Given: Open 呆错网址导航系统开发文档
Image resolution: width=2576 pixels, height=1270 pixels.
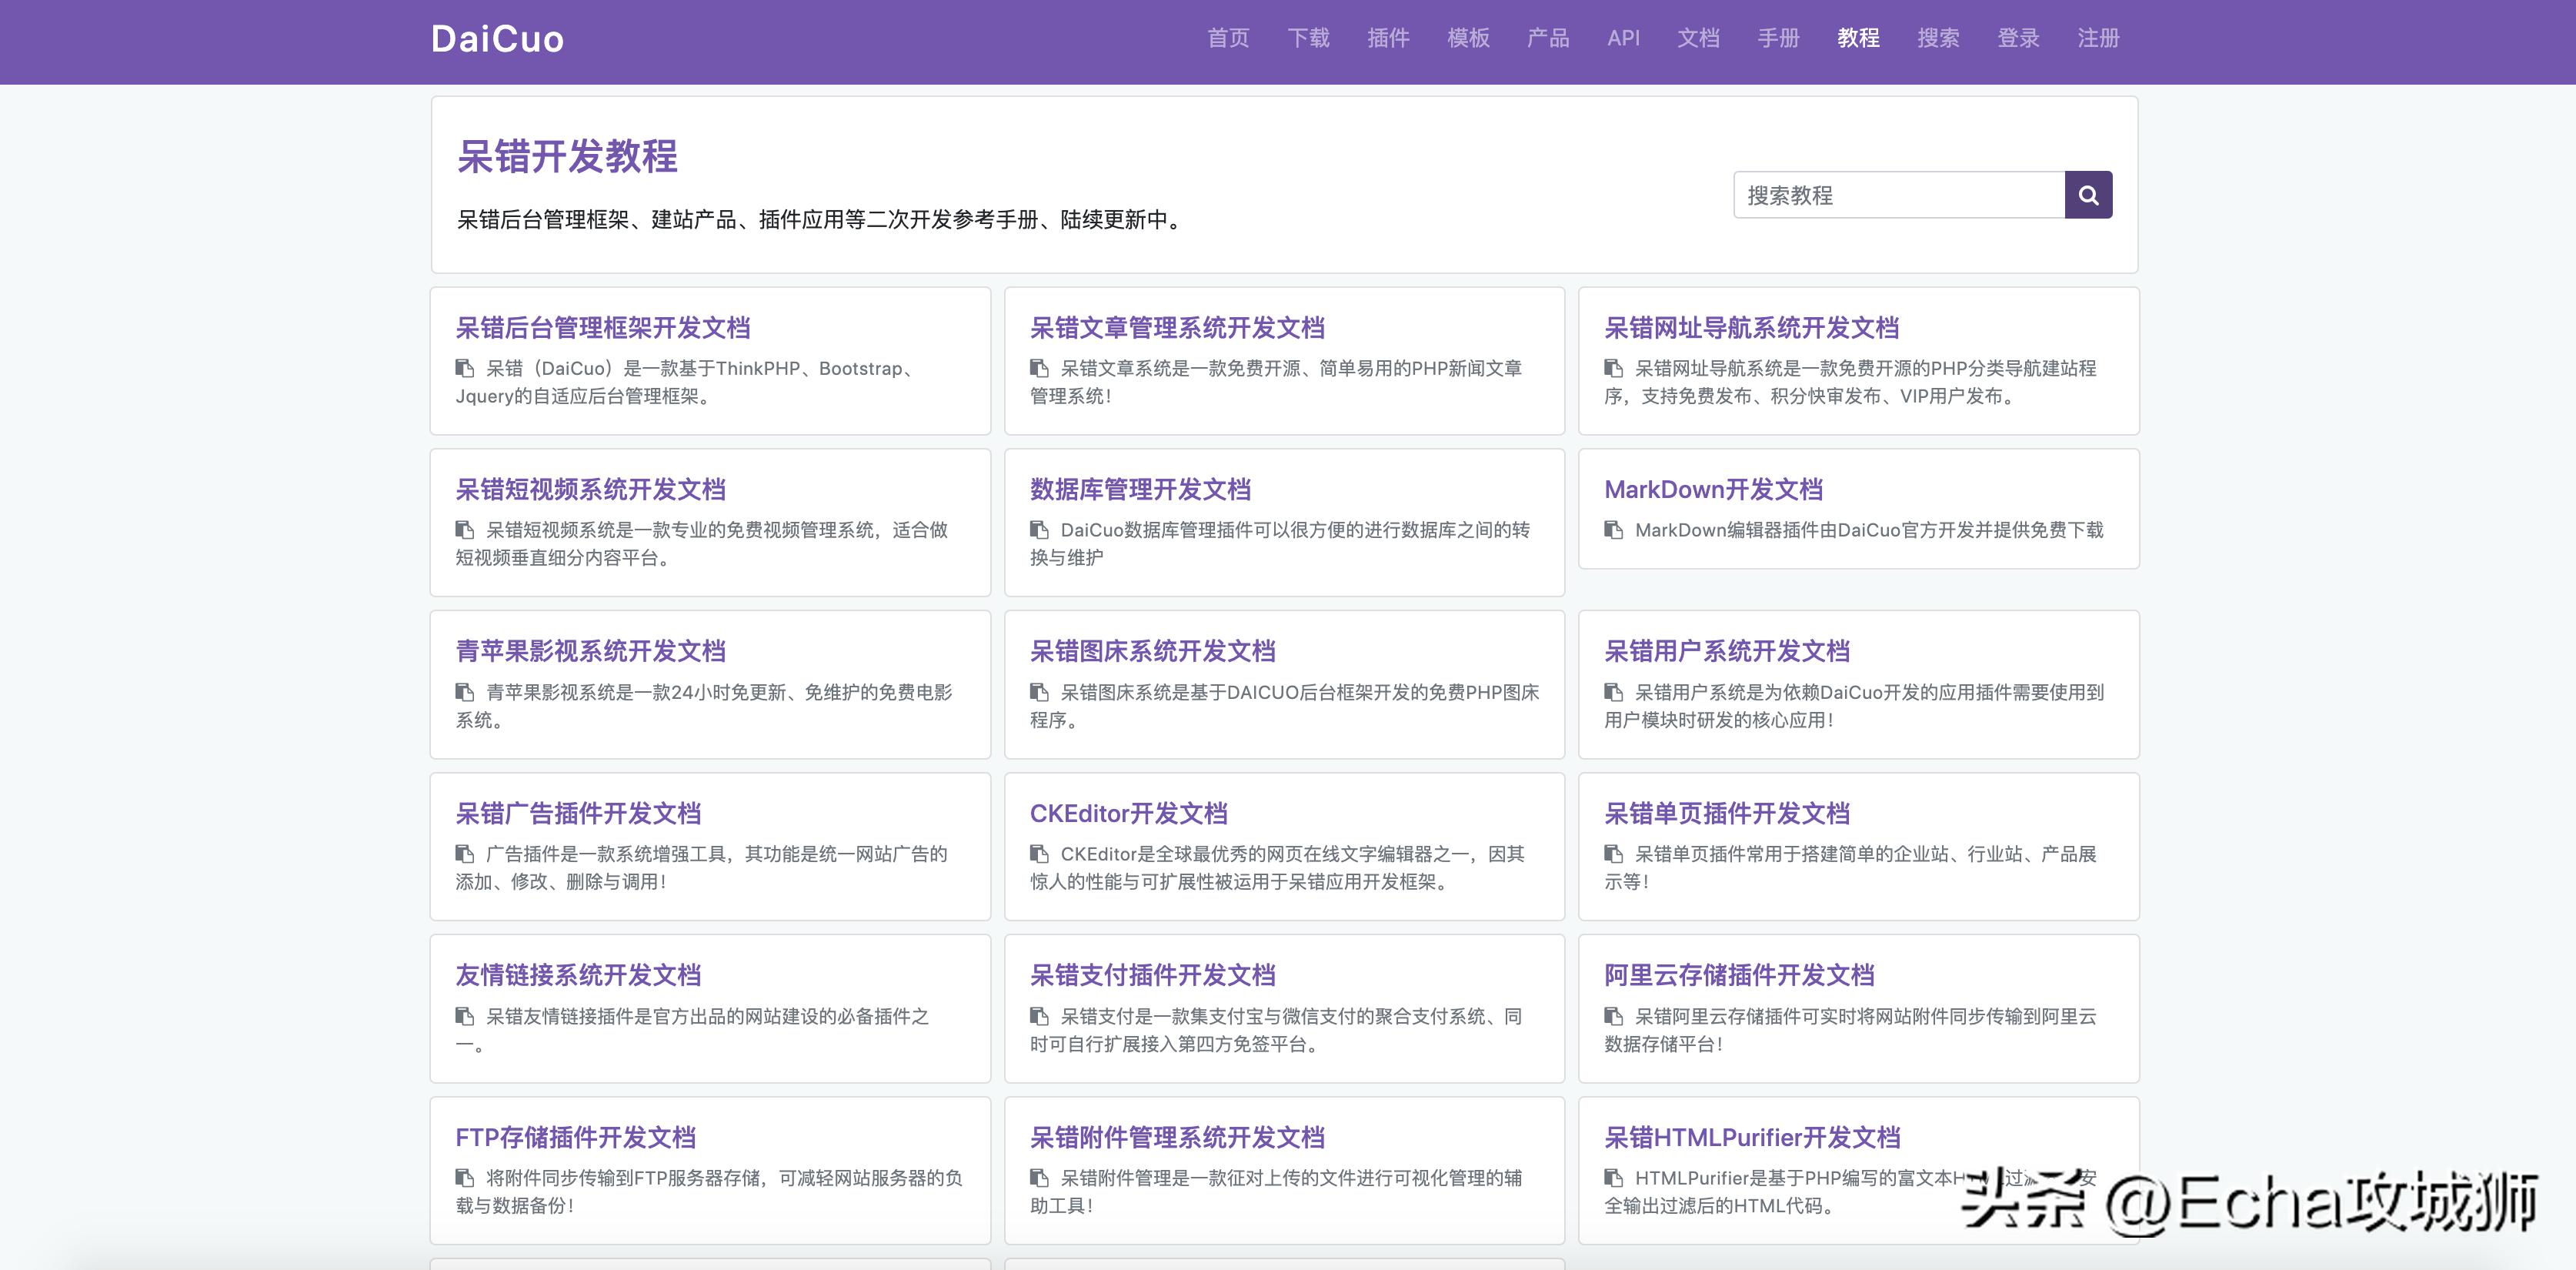Looking at the screenshot, I should click(x=1753, y=328).
